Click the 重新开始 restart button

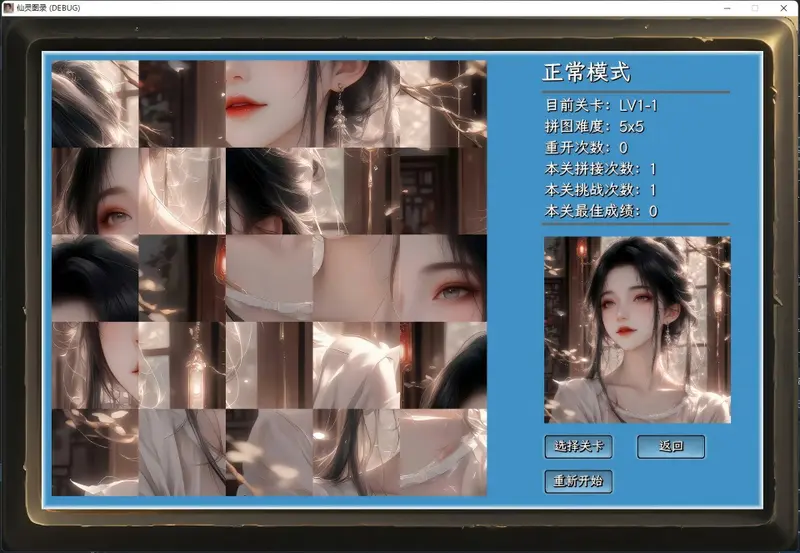[578, 481]
